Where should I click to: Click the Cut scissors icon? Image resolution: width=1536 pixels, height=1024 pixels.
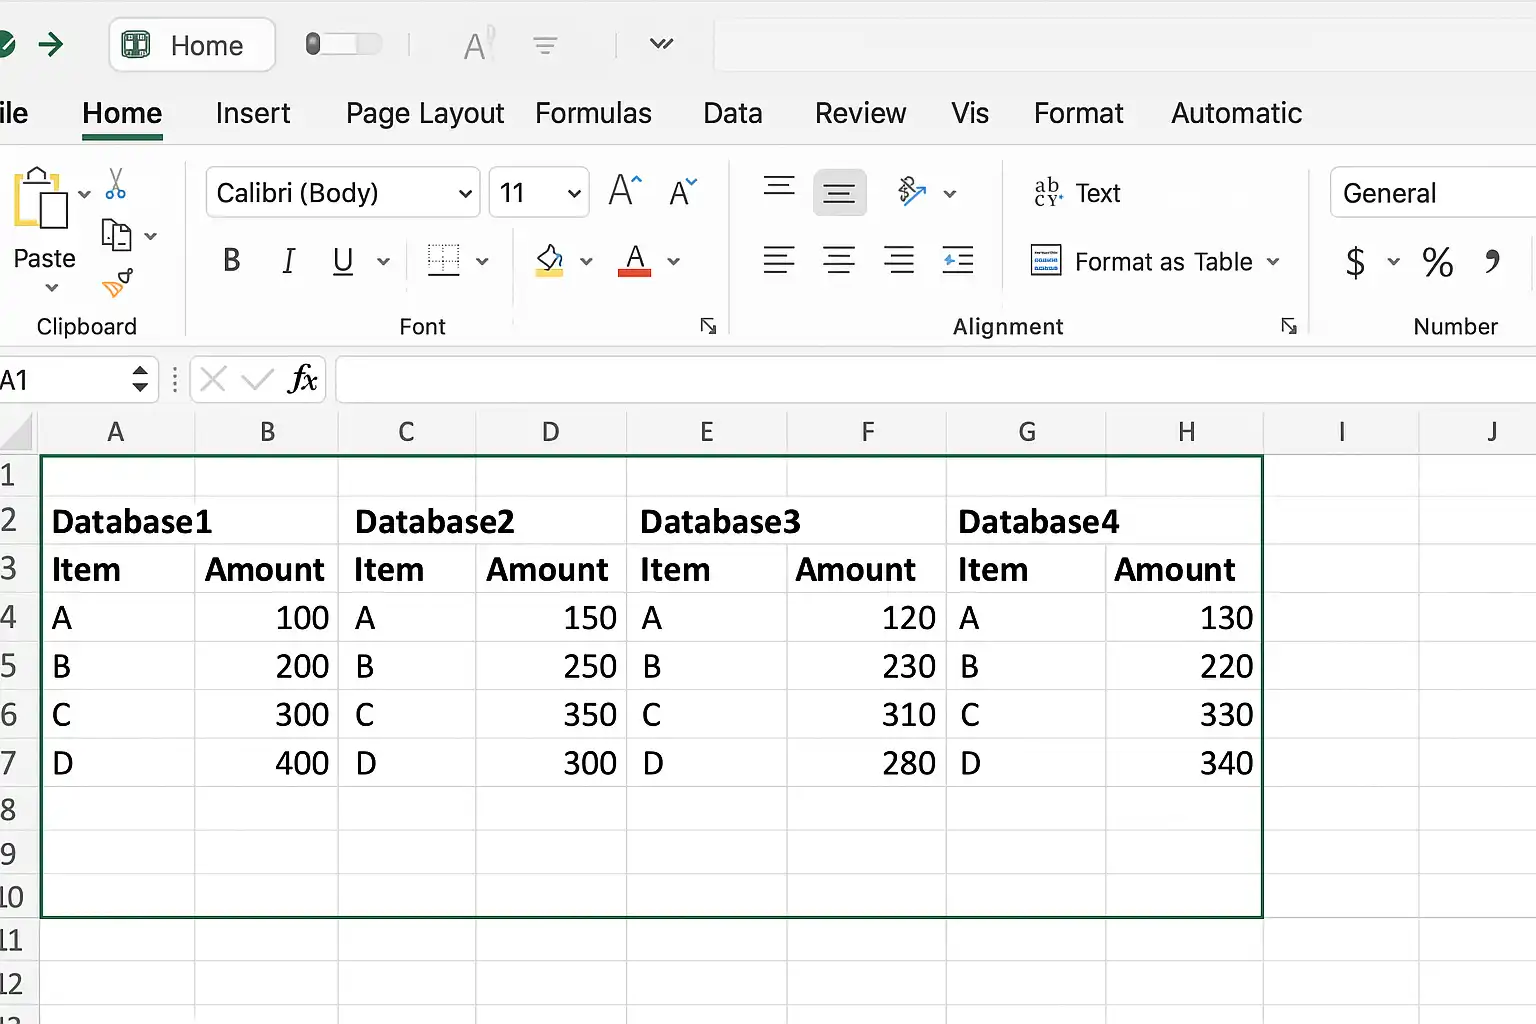click(116, 184)
